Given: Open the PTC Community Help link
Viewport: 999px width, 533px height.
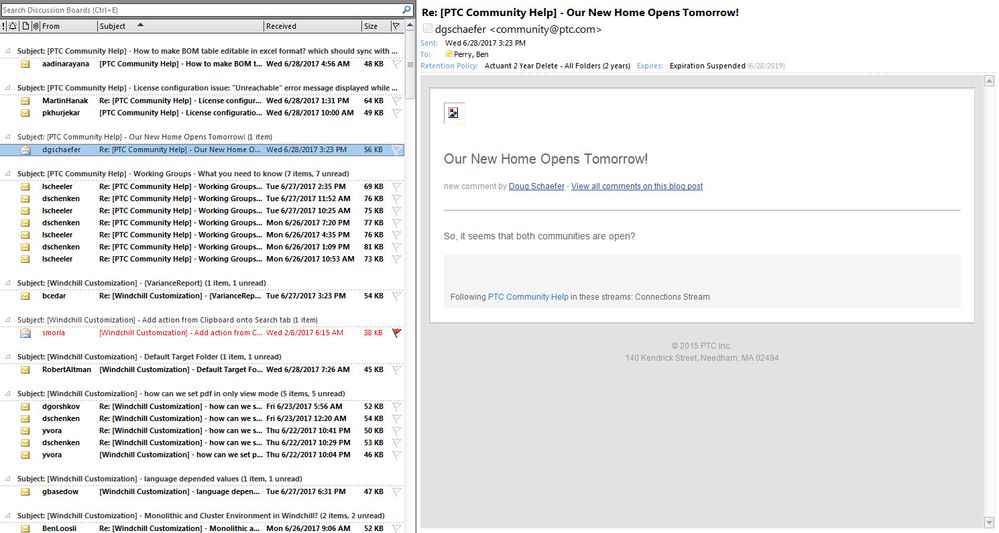Looking at the screenshot, I should pyautogui.click(x=528, y=297).
